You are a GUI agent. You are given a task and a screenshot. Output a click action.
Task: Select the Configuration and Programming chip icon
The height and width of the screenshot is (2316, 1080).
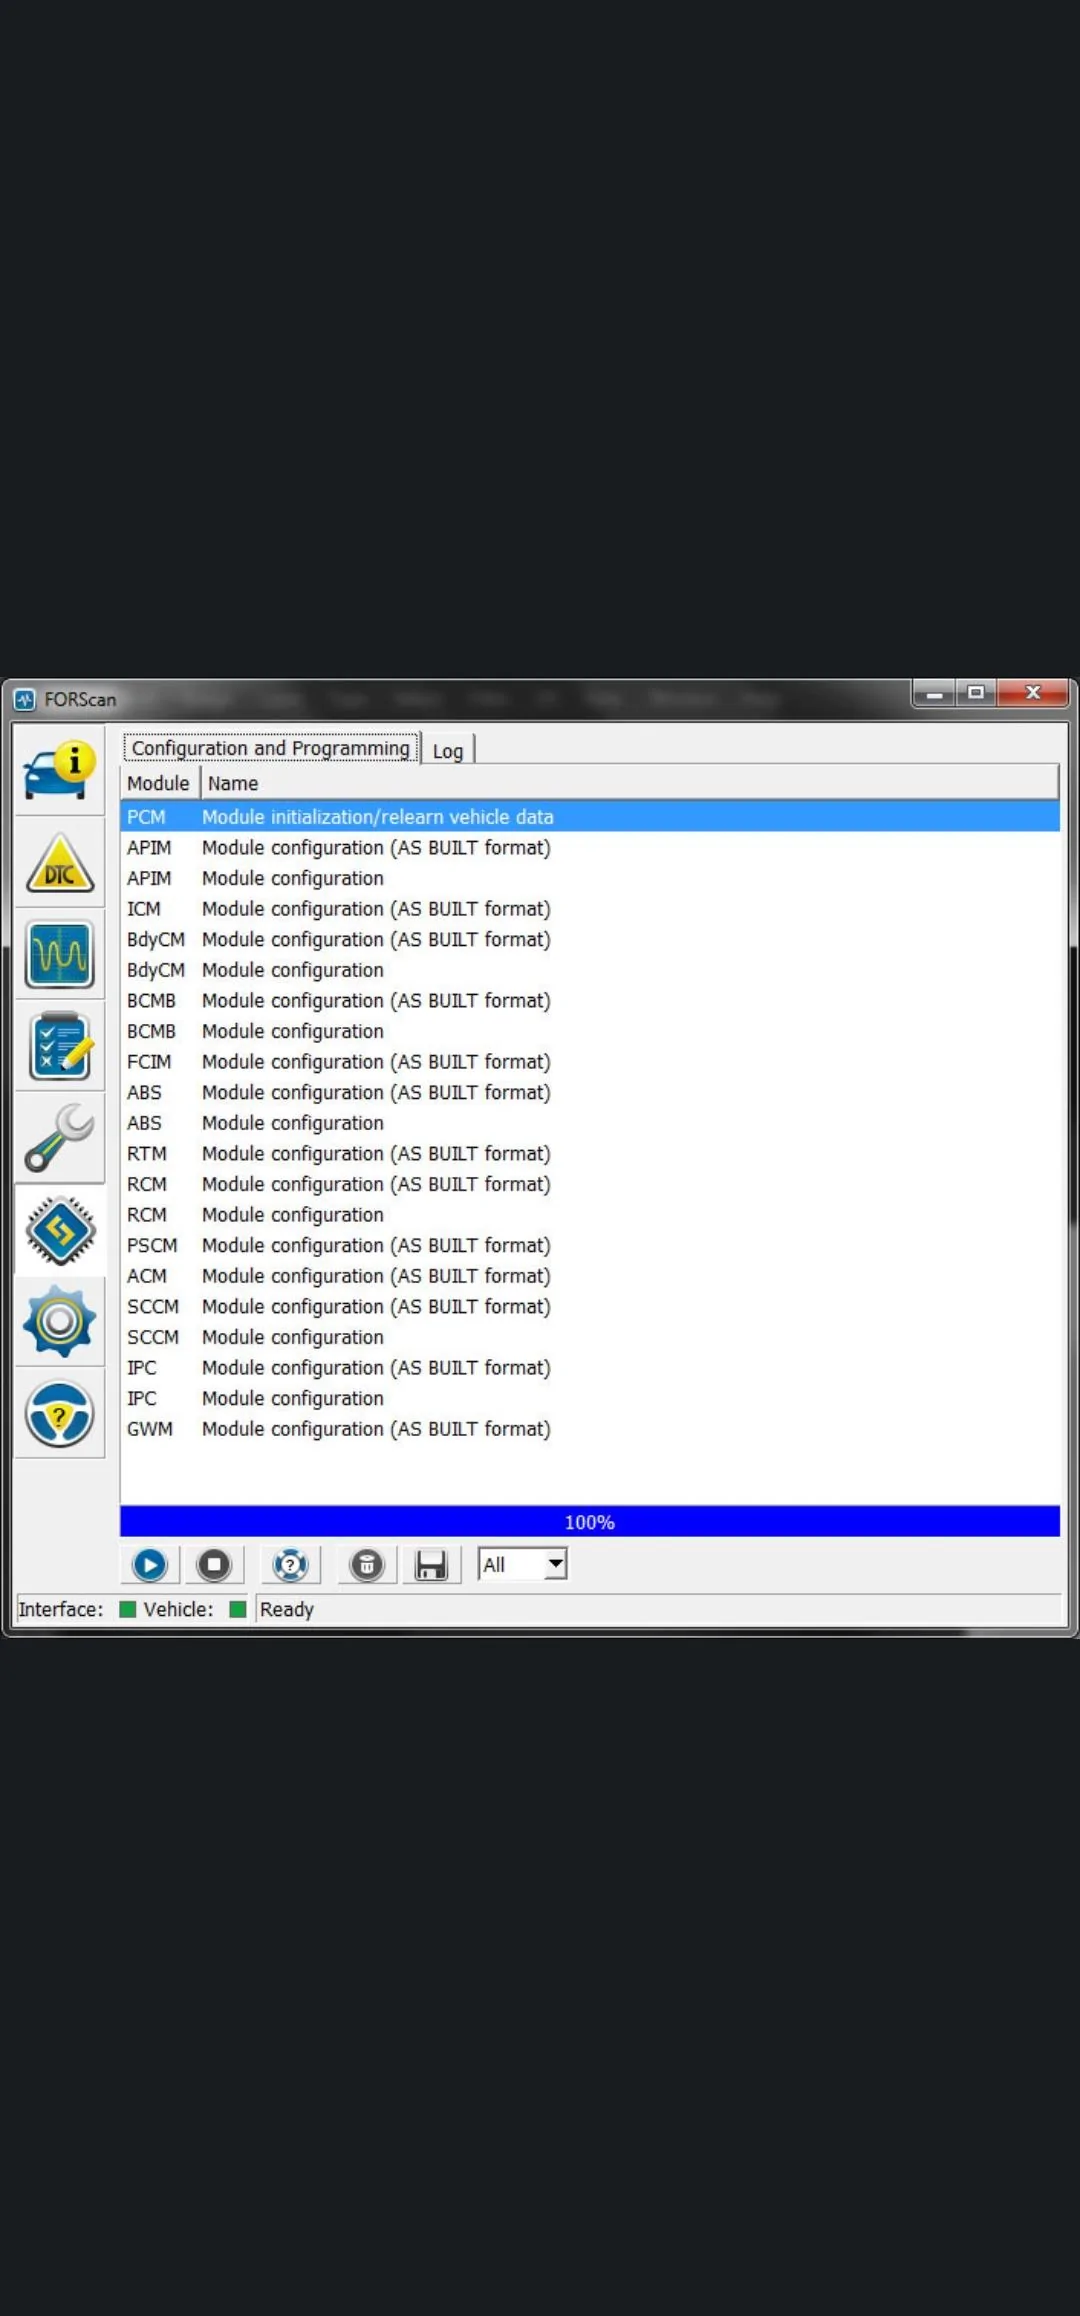[59, 1230]
